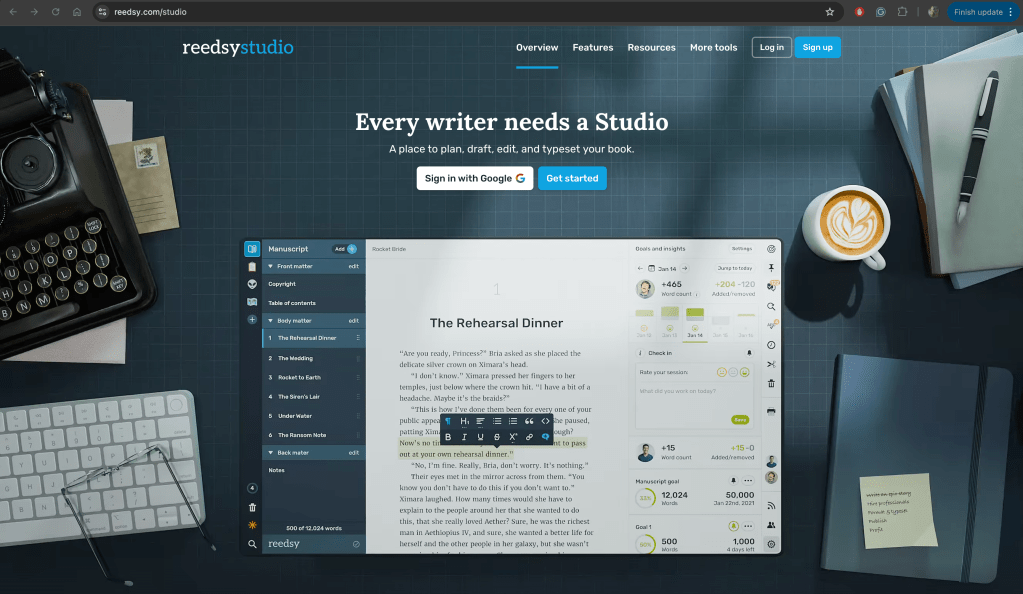The height and width of the screenshot is (594, 1023).
Task: Open search from the left sidebar magnifier icon
Action: tap(252, 544)
